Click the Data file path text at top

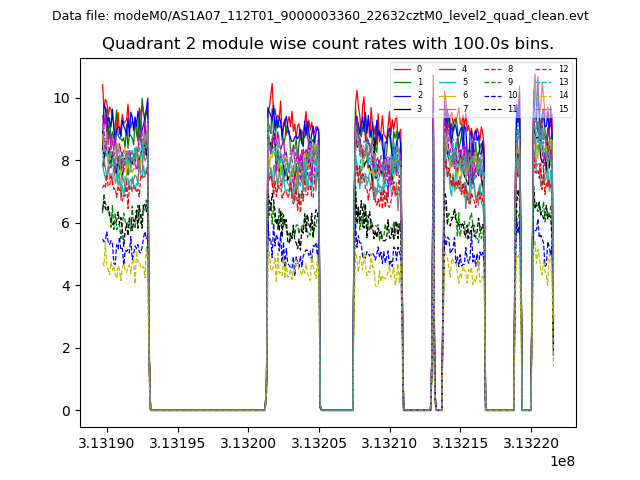[320, 15]
